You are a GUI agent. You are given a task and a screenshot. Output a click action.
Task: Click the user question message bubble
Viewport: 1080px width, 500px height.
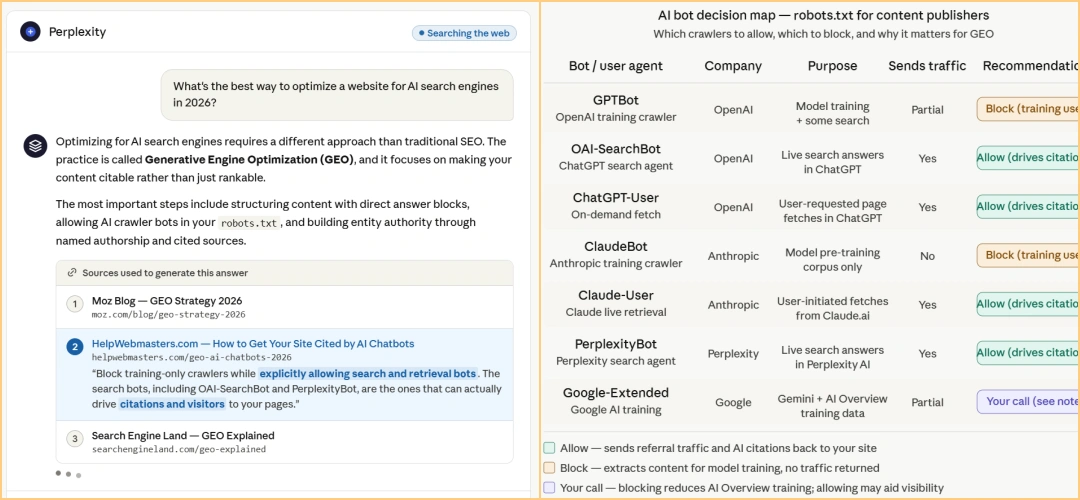tap(338, 94)
